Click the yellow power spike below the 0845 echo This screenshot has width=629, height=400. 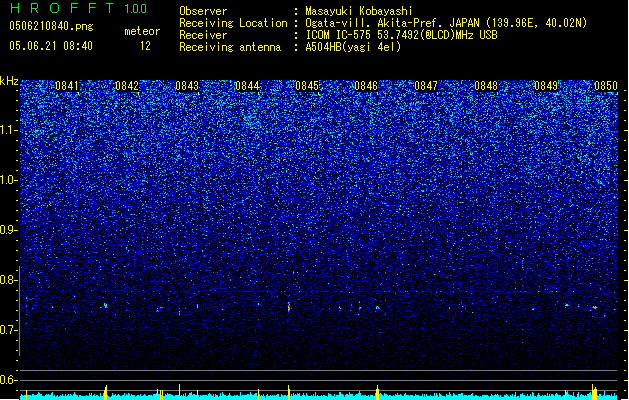pyautogui.click(x=288, y=392)
